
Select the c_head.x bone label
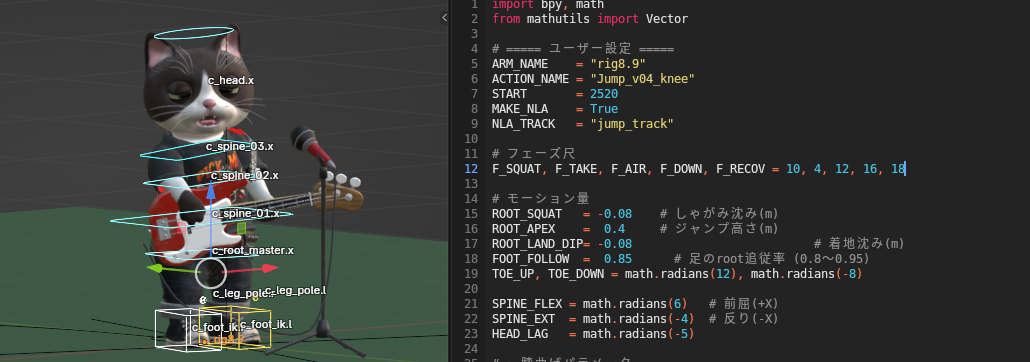point(231,80)
